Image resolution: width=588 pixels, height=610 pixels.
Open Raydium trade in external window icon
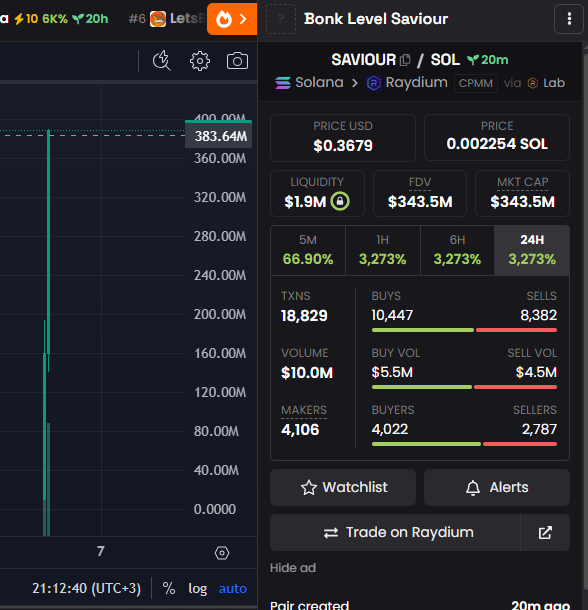point(545,533)
